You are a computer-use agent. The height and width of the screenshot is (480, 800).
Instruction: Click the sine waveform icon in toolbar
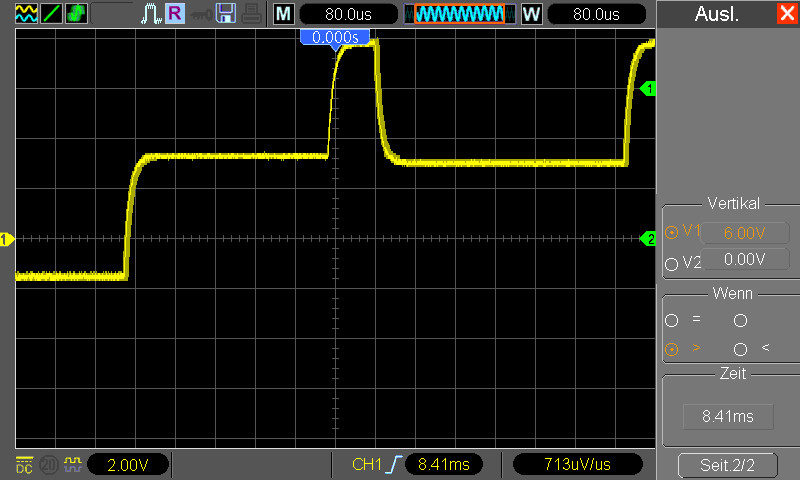pyautogui.click(x=26, y=13)
